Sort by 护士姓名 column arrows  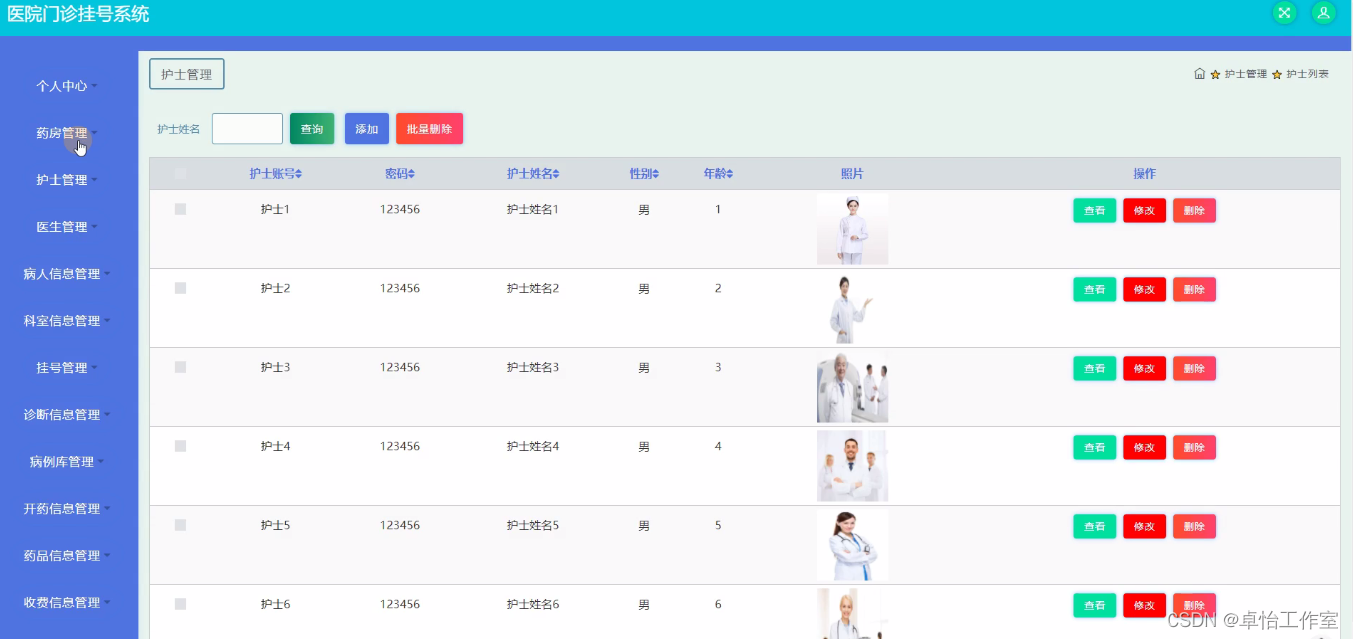pyautogui.click(x=556, y=174)
